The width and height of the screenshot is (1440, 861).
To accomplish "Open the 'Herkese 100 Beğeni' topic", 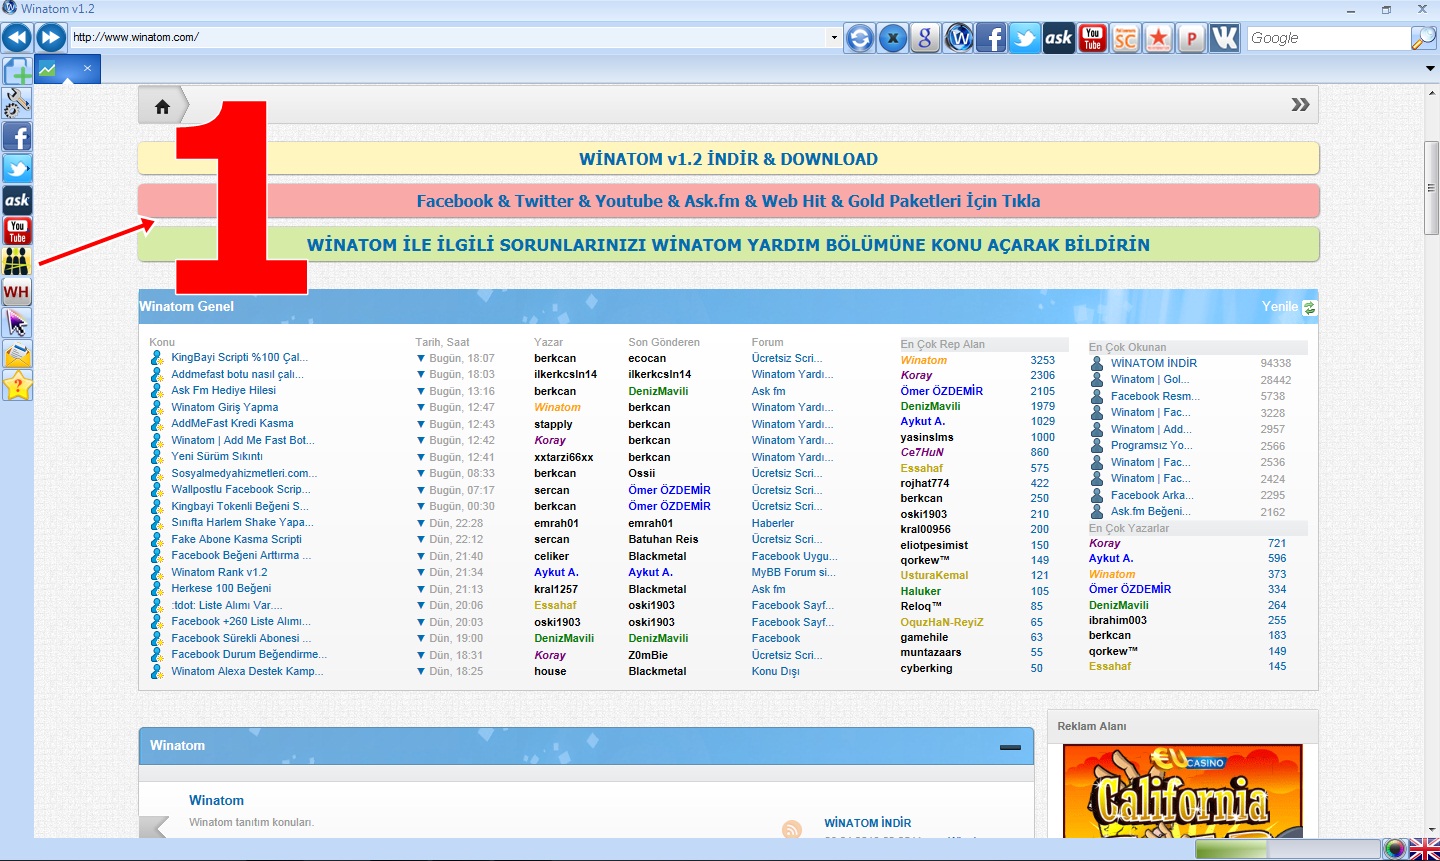I will pos(221,589).
